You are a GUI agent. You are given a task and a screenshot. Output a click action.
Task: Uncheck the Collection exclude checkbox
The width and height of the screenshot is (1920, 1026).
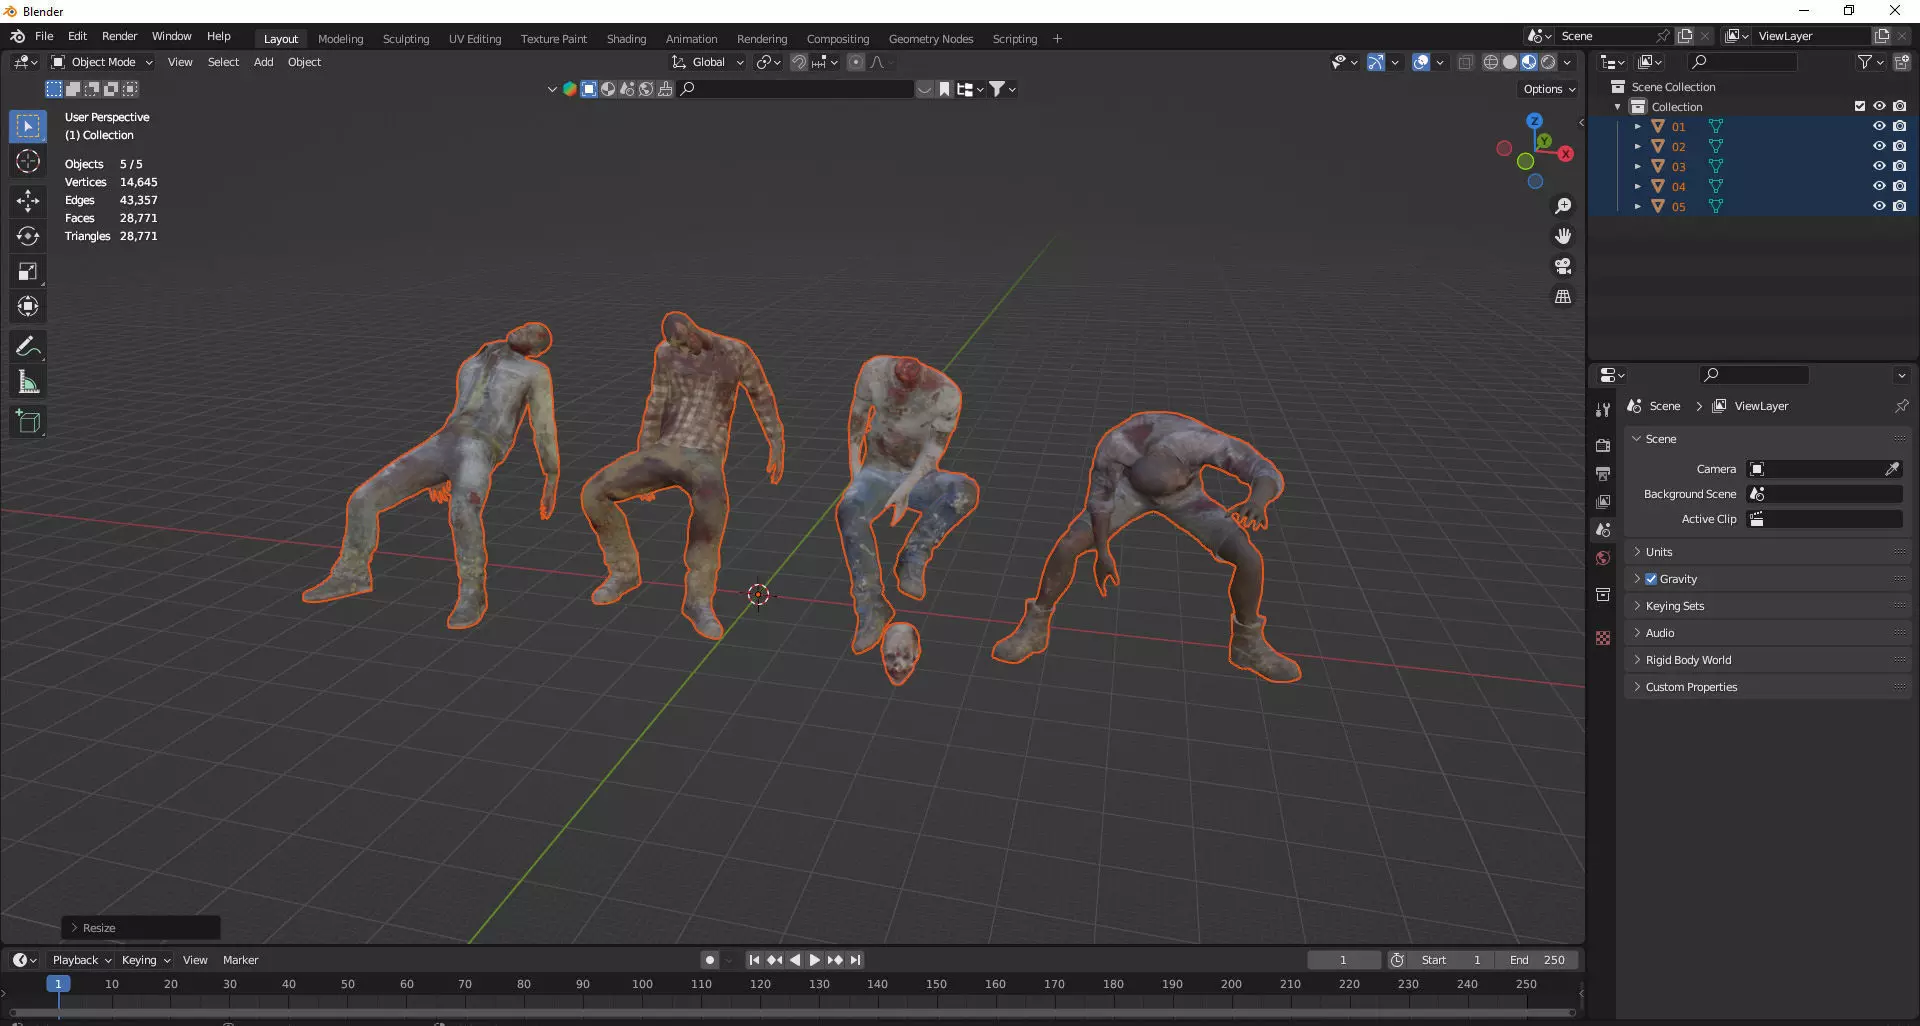click(x=1860, y=106)
